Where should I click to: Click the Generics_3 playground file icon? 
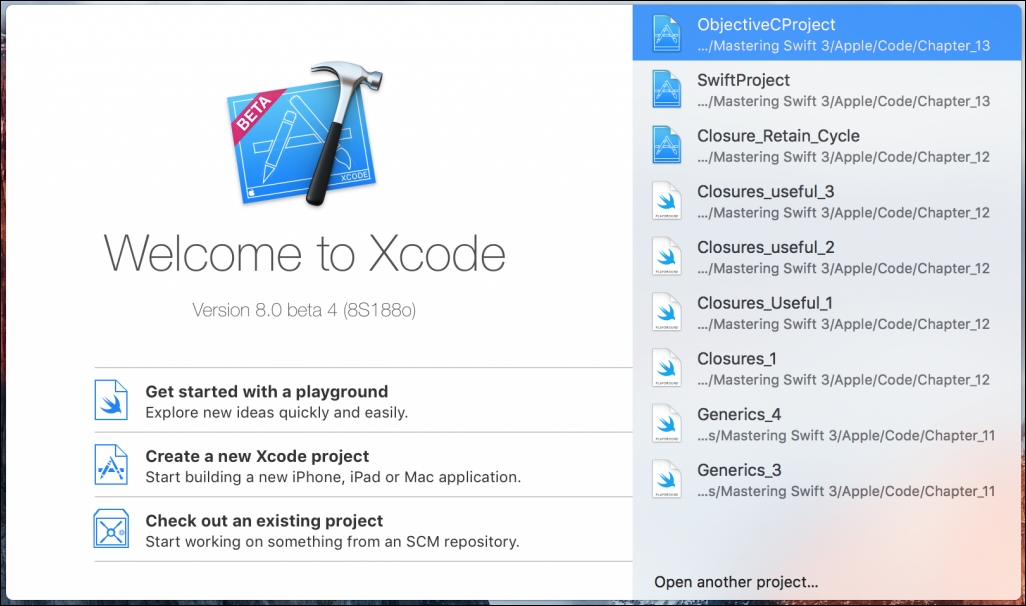click(x=666, y=479)
